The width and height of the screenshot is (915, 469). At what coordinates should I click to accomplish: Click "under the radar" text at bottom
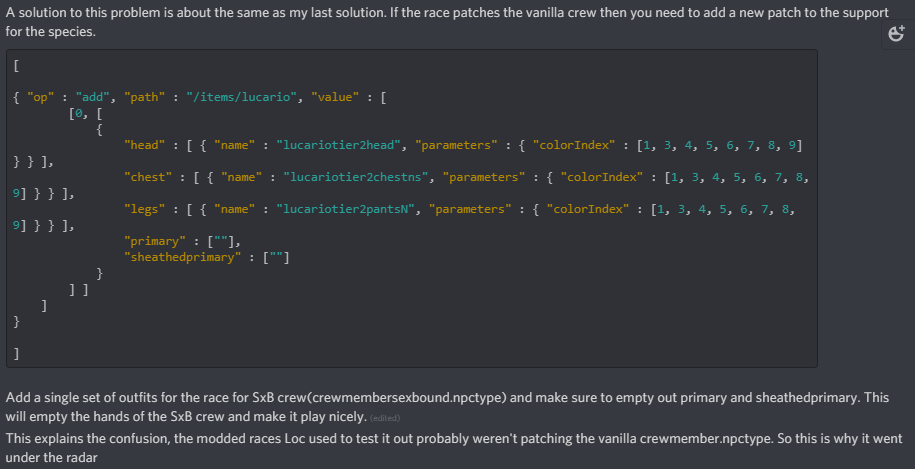coord(51,457)
